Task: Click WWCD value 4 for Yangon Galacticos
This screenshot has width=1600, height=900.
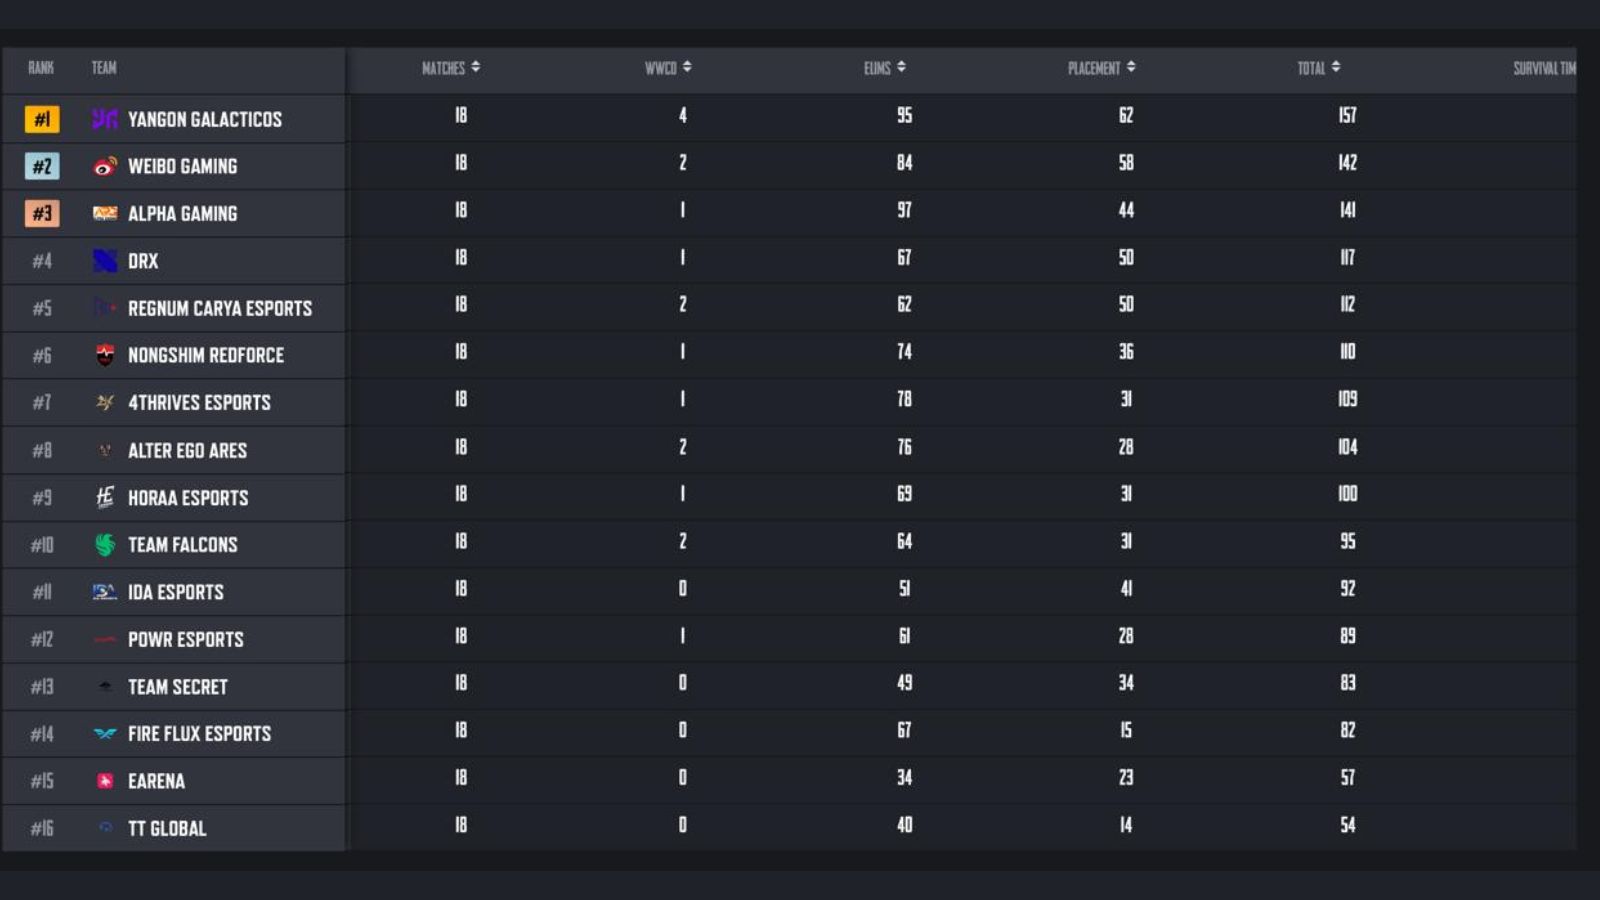Action: click(683, 115)
